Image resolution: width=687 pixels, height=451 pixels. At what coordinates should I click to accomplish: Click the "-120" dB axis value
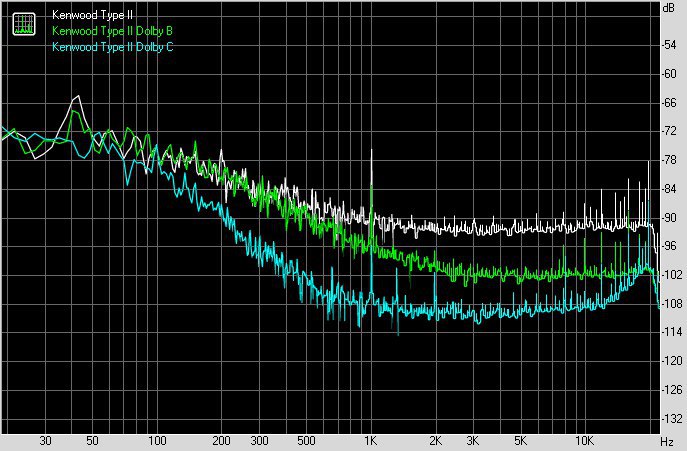(672, 361)
